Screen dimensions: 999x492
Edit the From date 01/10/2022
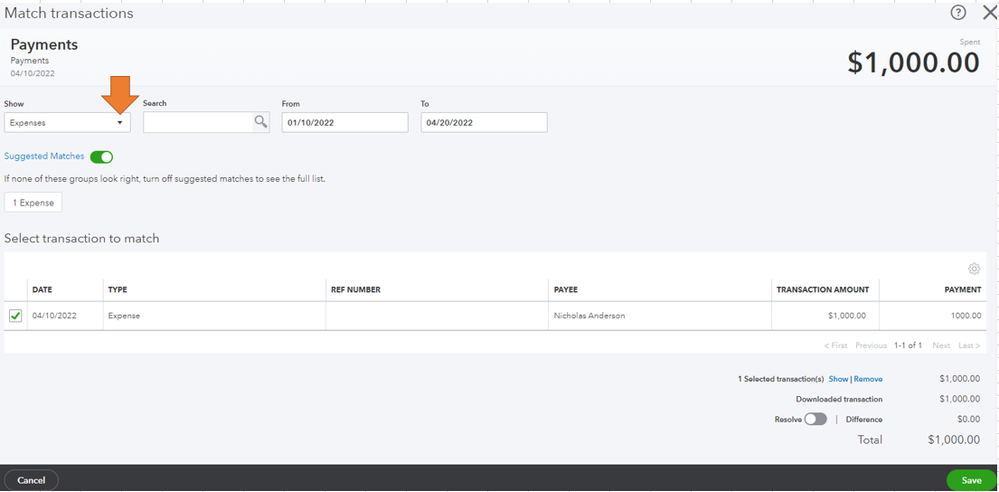[x=345, y=122]
